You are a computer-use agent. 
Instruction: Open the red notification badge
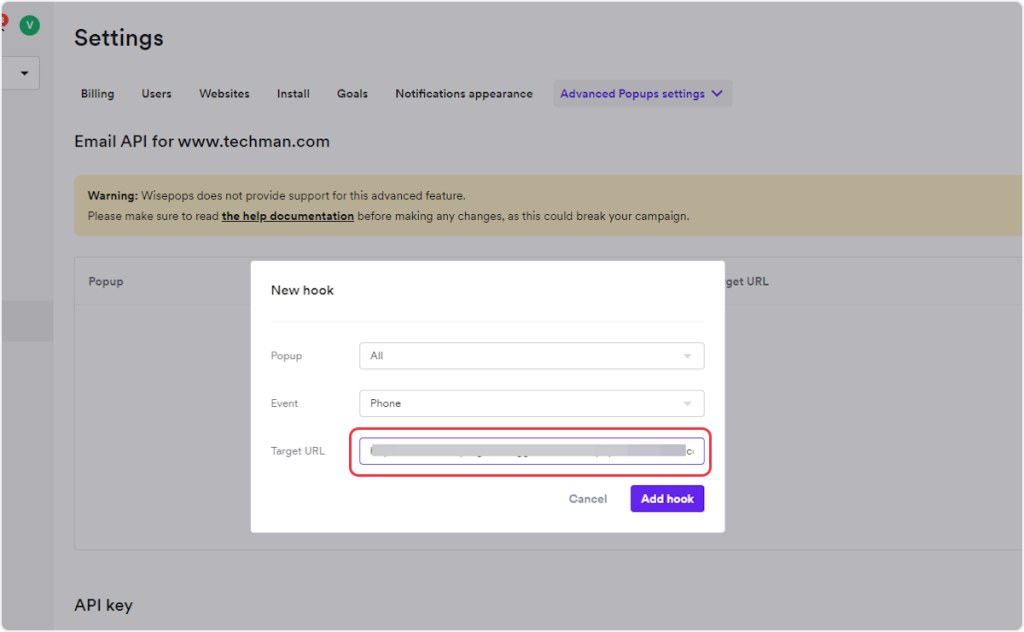pyautogui.click(x=3, y=19)
